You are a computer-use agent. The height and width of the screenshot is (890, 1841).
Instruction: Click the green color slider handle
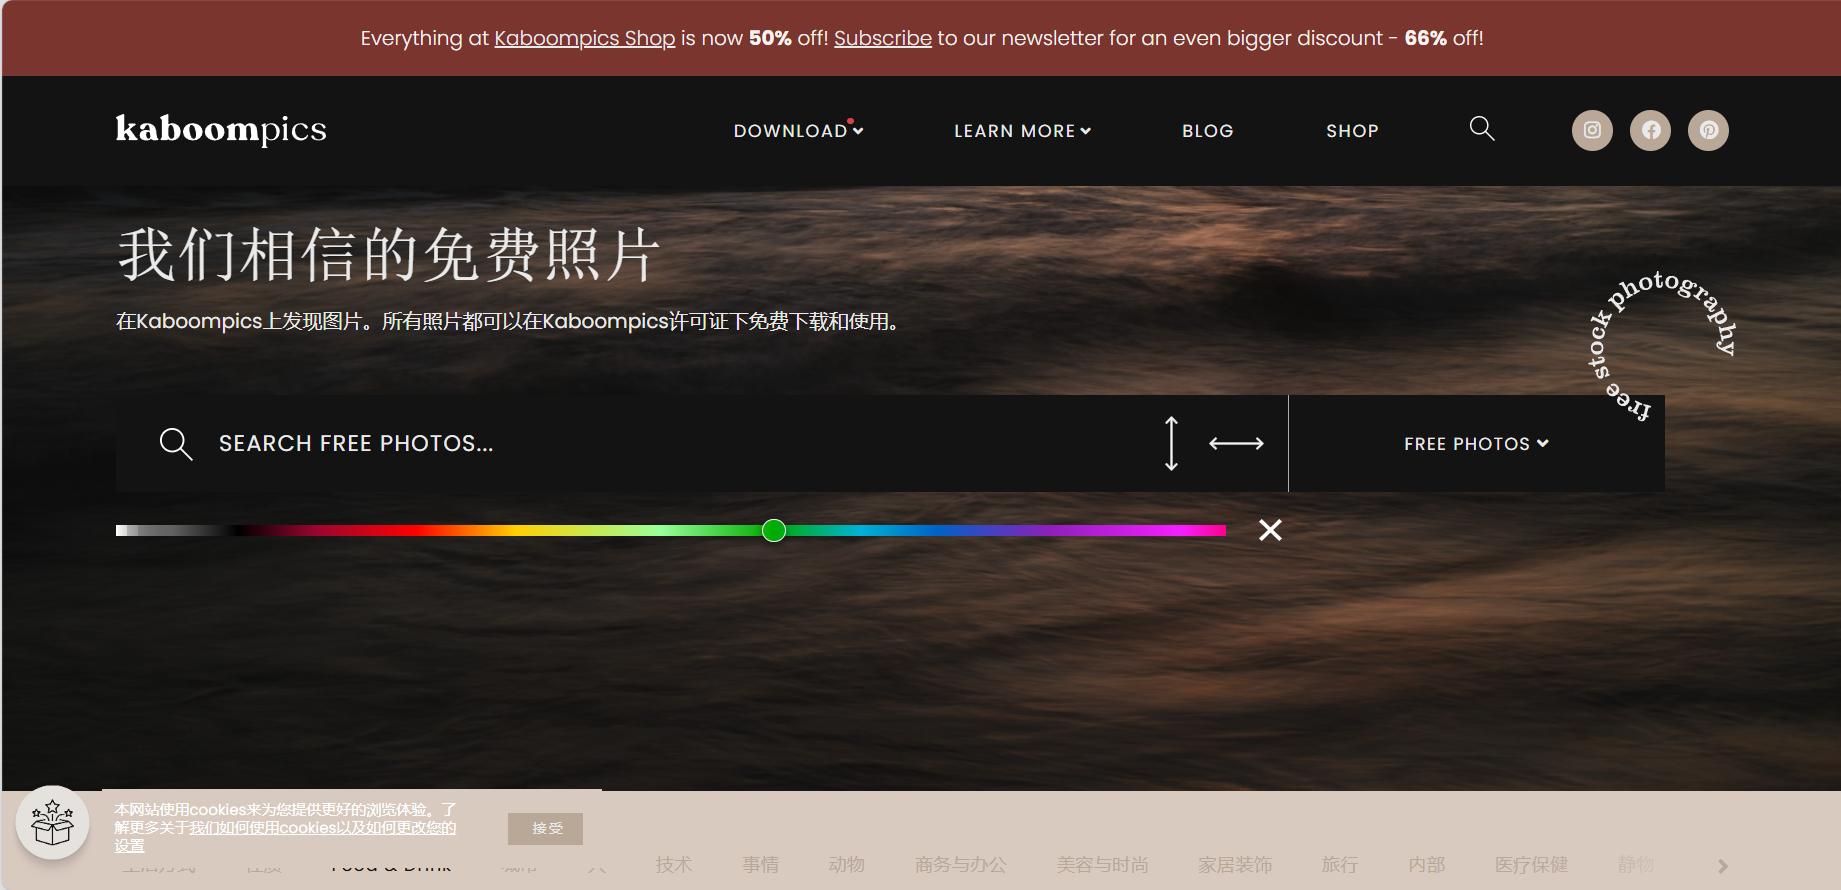point(774,530)
